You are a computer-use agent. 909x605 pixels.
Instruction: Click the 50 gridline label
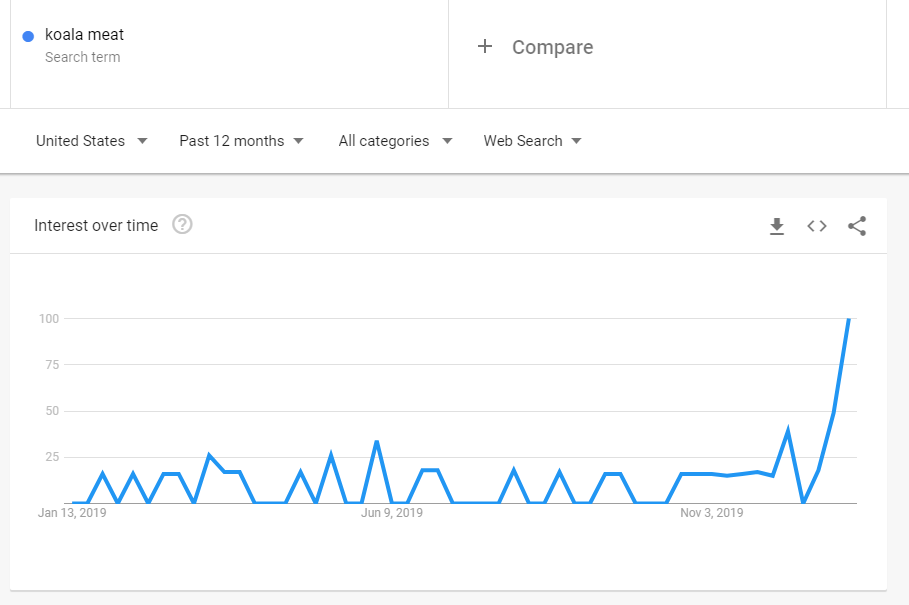52,411
